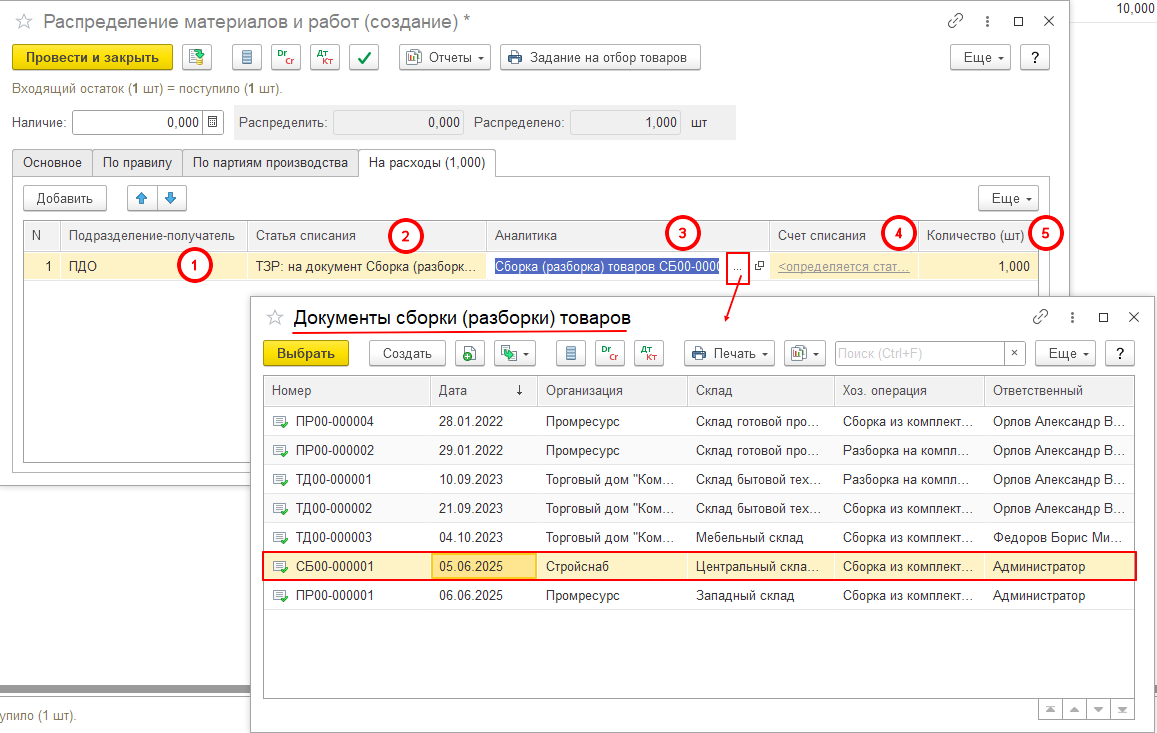Screen dimensions: 1157x733
Task: Click the DtKt postings icon in main toolbar
Action: (x=325, y=58)
